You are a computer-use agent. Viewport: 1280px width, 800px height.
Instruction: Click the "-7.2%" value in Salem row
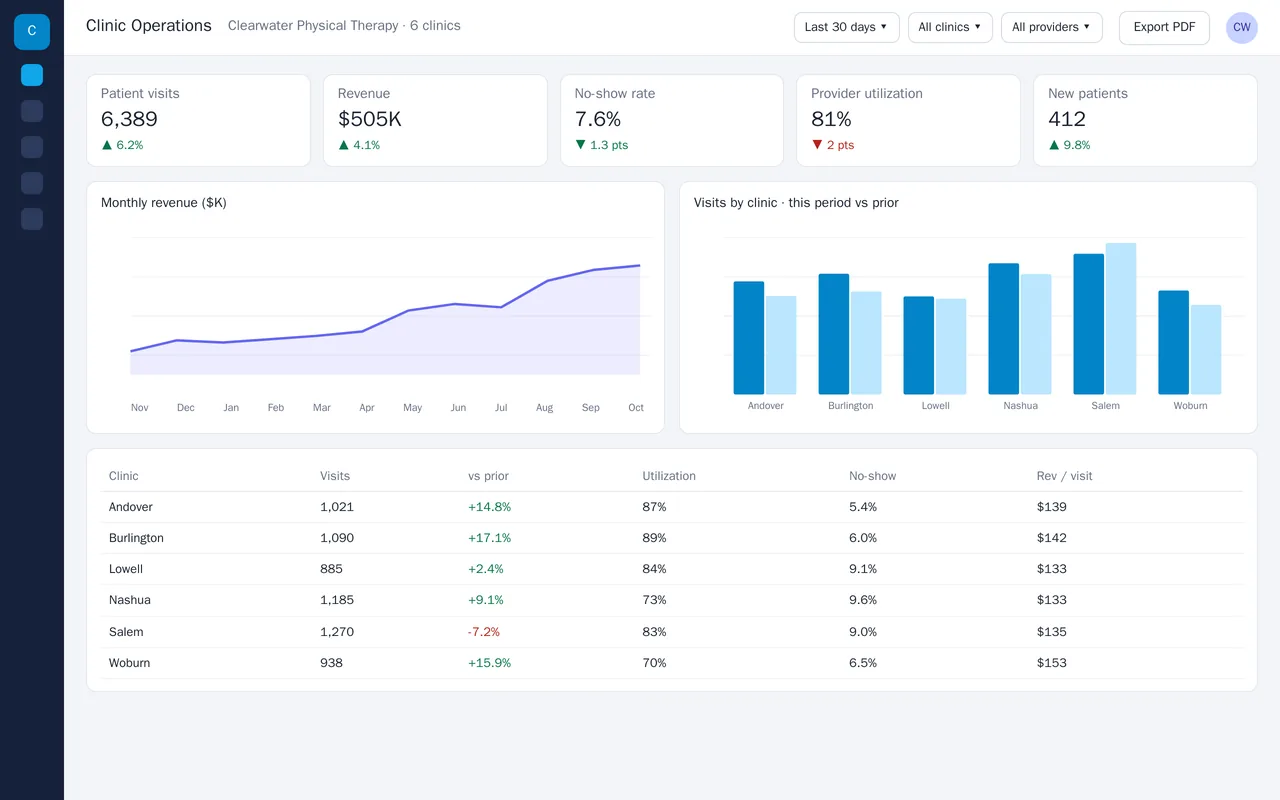coord(484,632)
